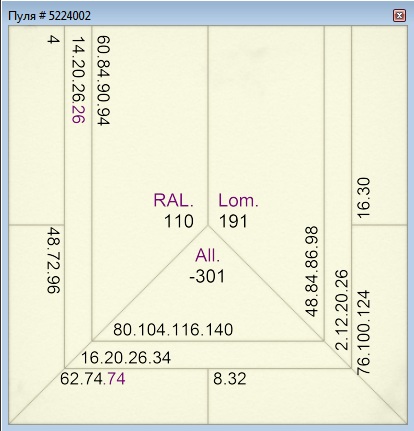This screenshot has width=414, height=431.
Task: Click the All. player name label
Action: pos(207,256)
